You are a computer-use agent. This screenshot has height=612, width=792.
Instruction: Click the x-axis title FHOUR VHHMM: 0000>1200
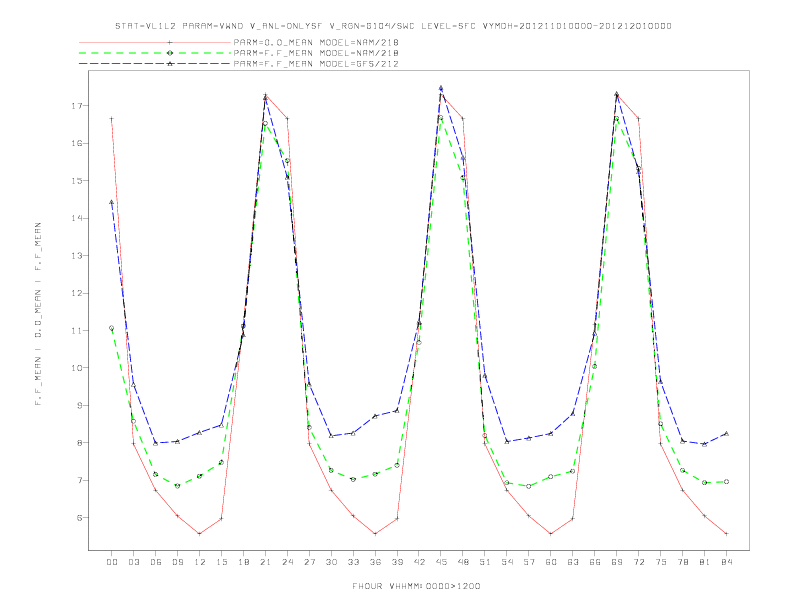[416, 586]
